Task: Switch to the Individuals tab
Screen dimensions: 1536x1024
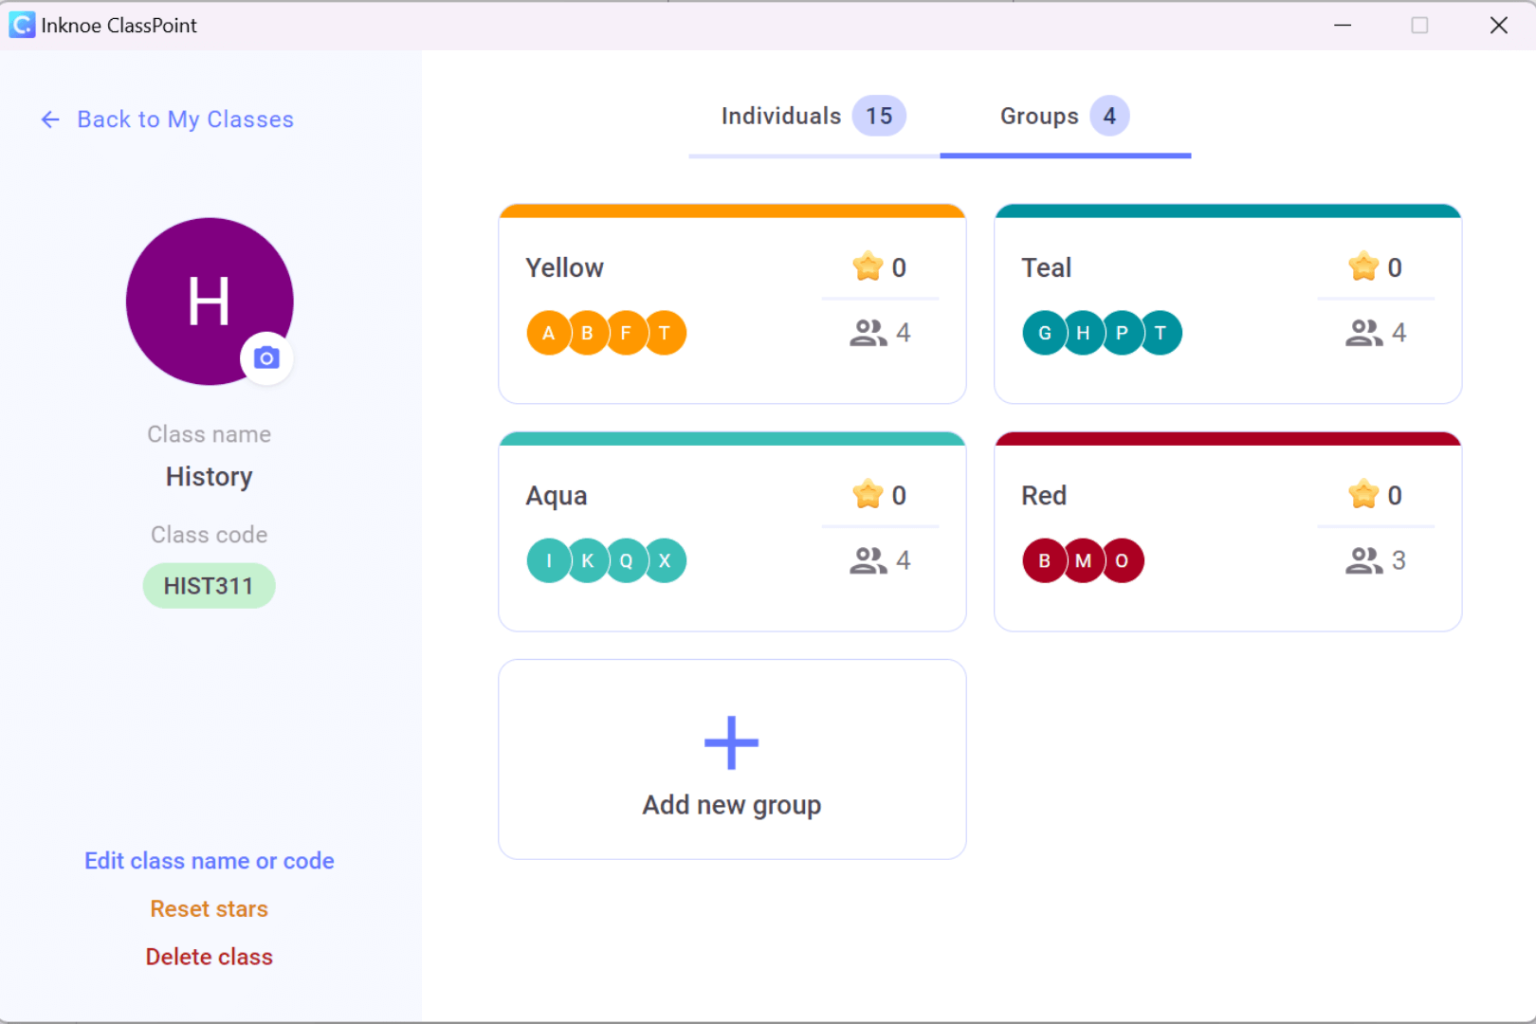Action: point(780,116)
